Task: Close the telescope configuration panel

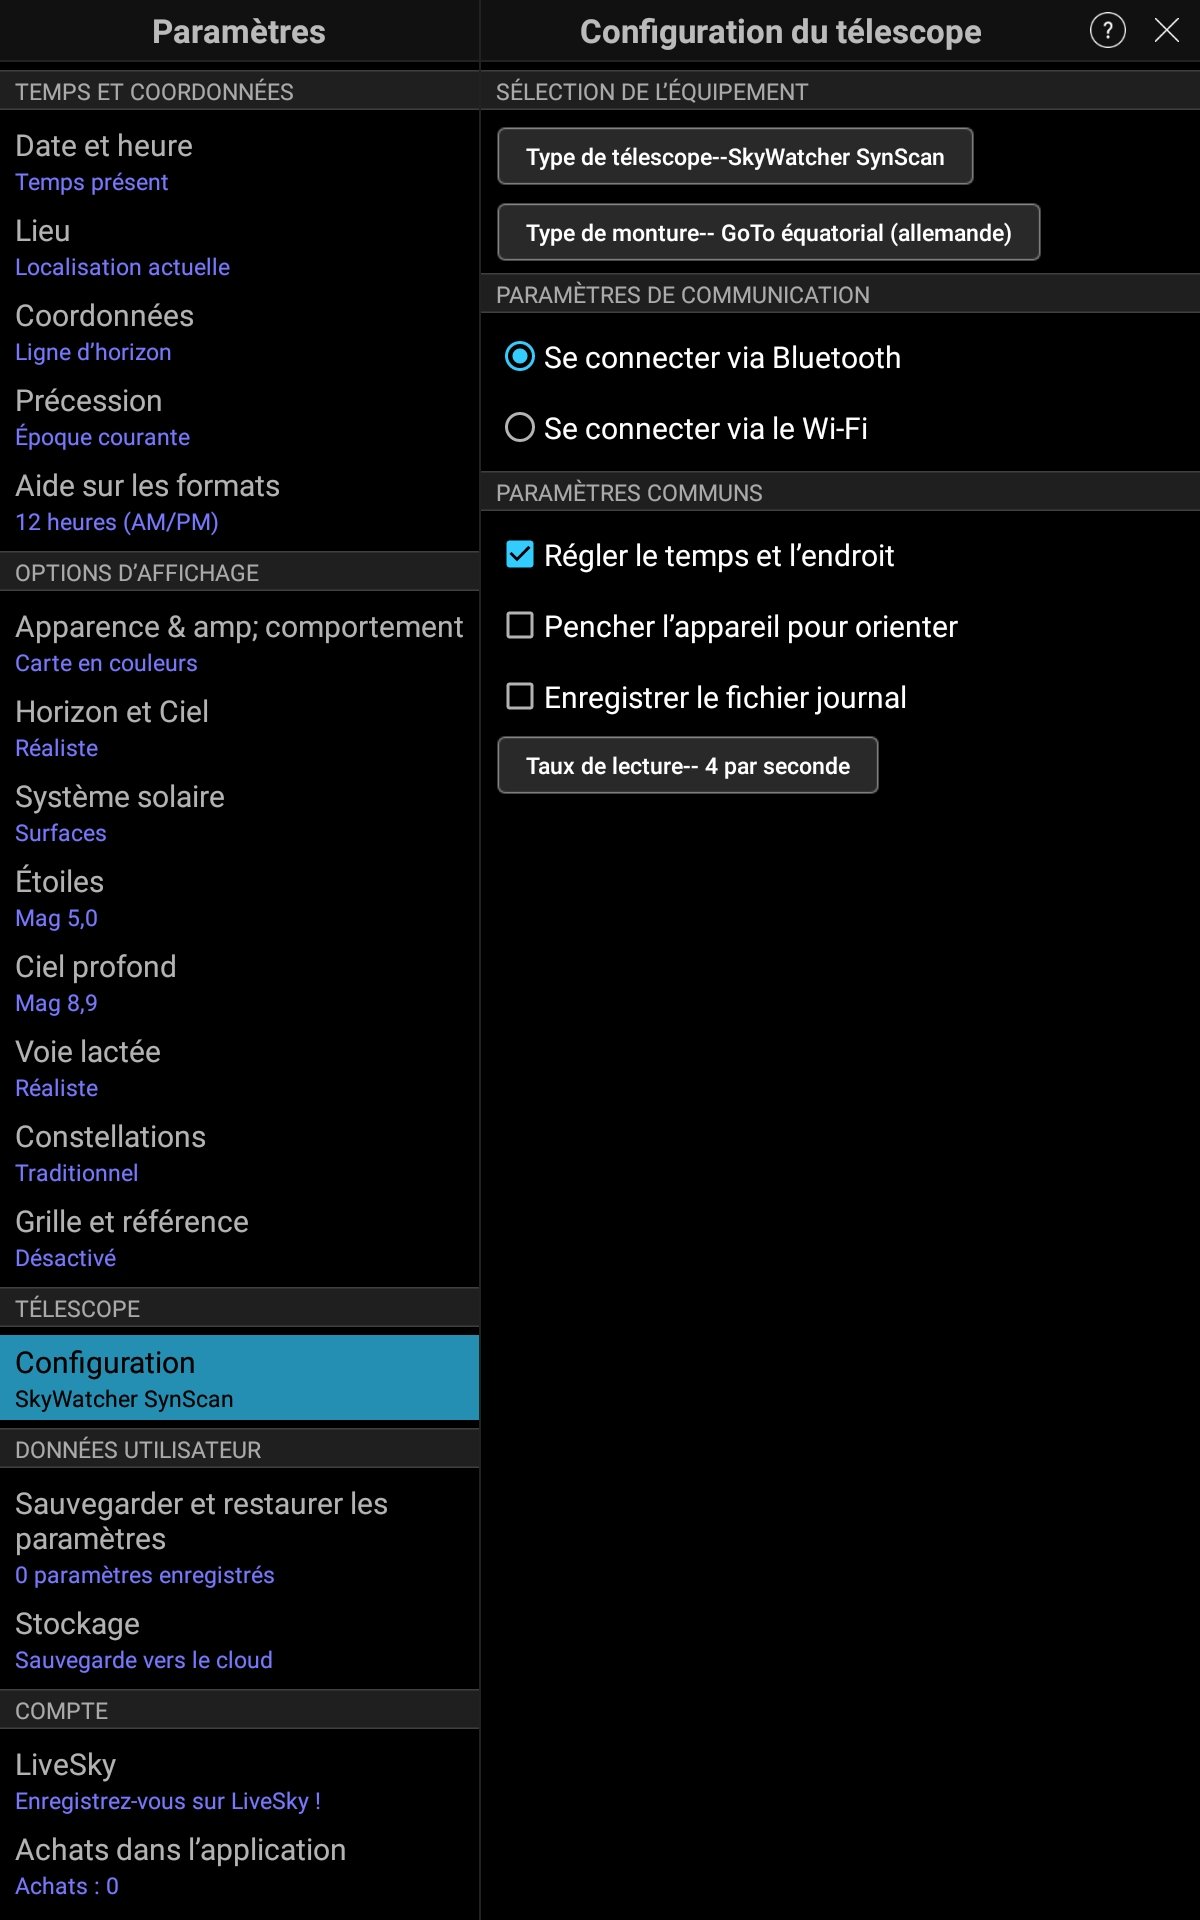Action: click(1166, 31)
